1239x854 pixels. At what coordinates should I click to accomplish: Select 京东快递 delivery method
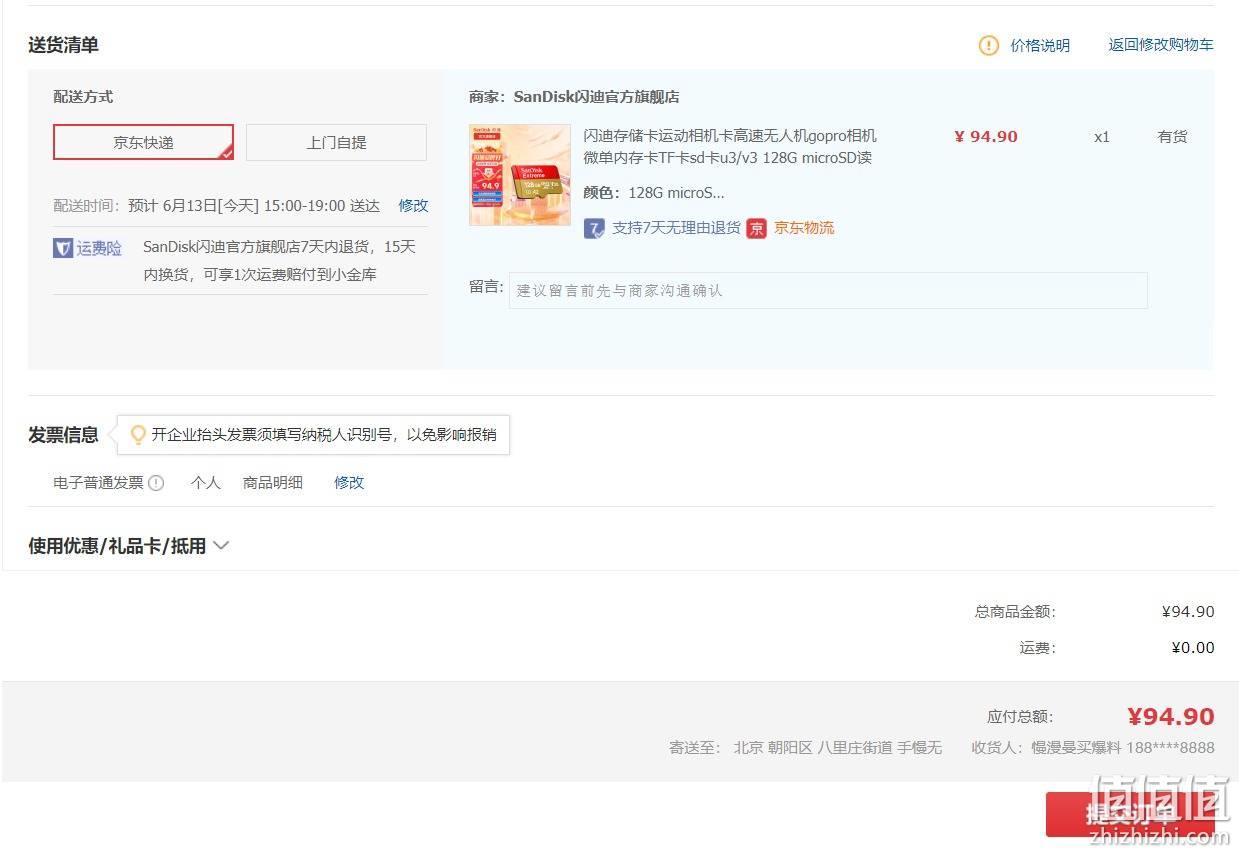(x=143, y=142)
